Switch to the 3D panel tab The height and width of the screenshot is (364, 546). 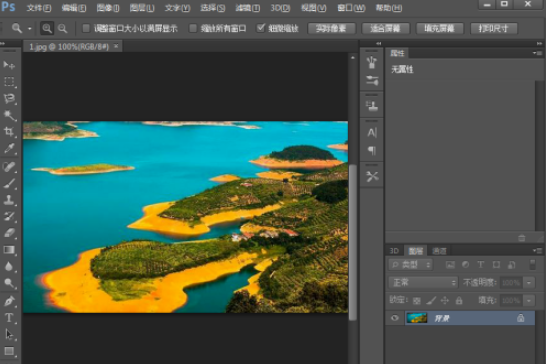[x=394, y=251]
